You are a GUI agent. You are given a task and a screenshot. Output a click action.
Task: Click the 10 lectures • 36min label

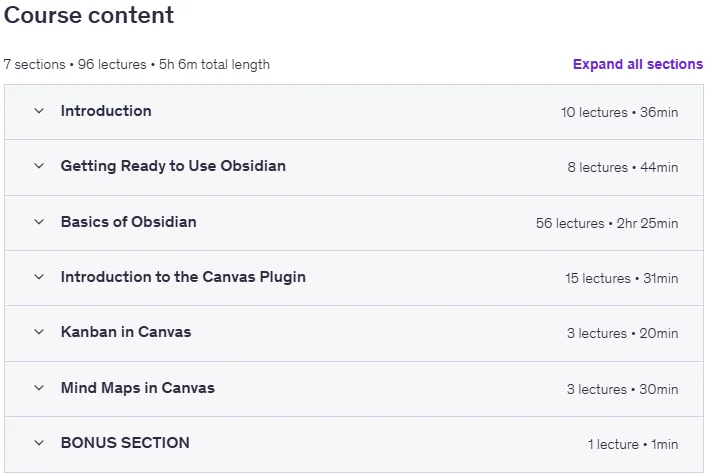coord(619,112)
